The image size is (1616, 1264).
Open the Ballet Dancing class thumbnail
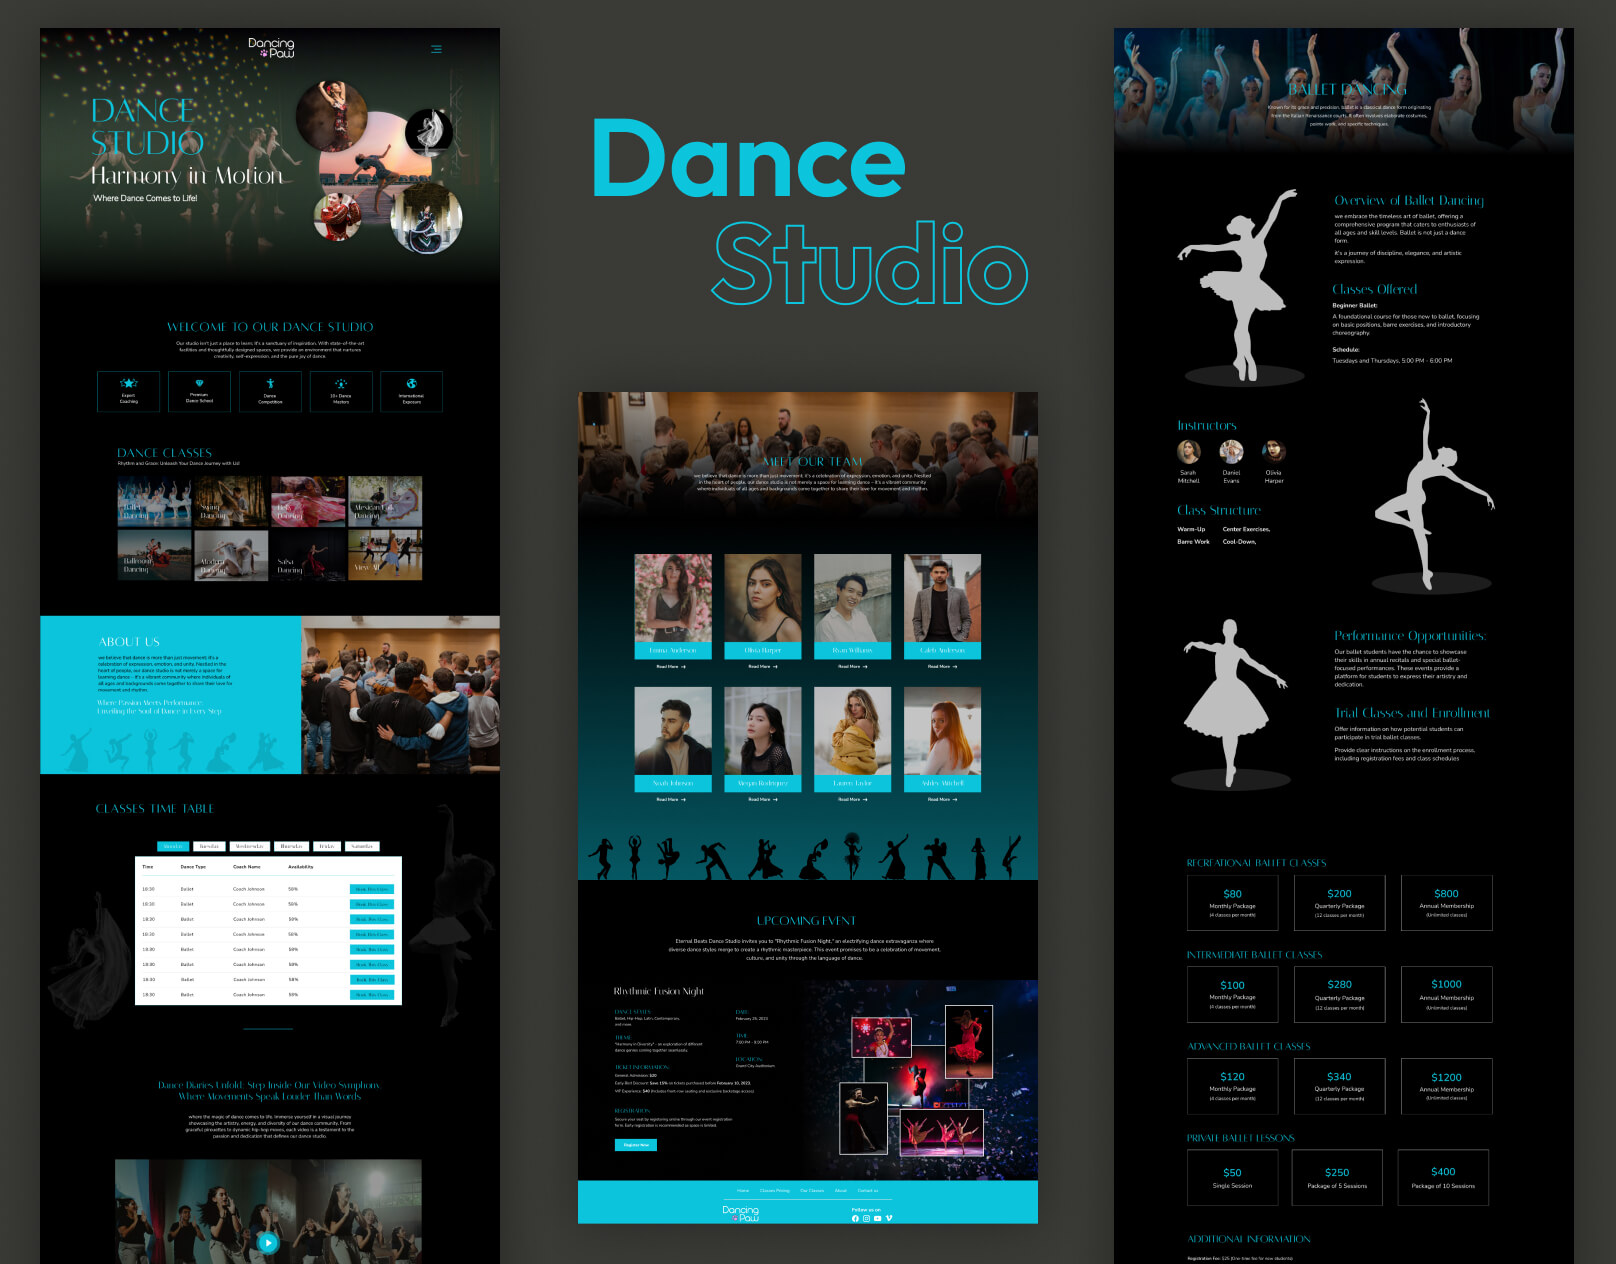pyautogui.click(x=154, y=501)
